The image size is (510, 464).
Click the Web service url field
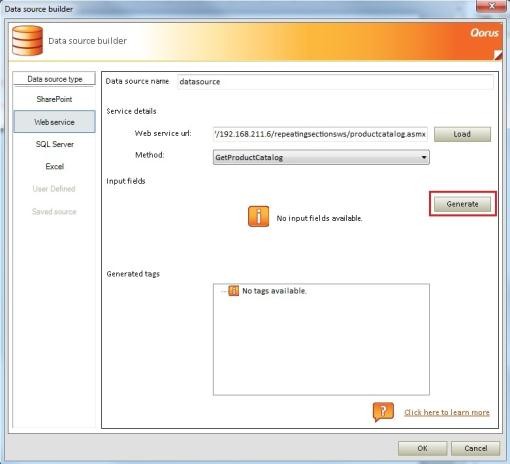click(x=320, y=134)
